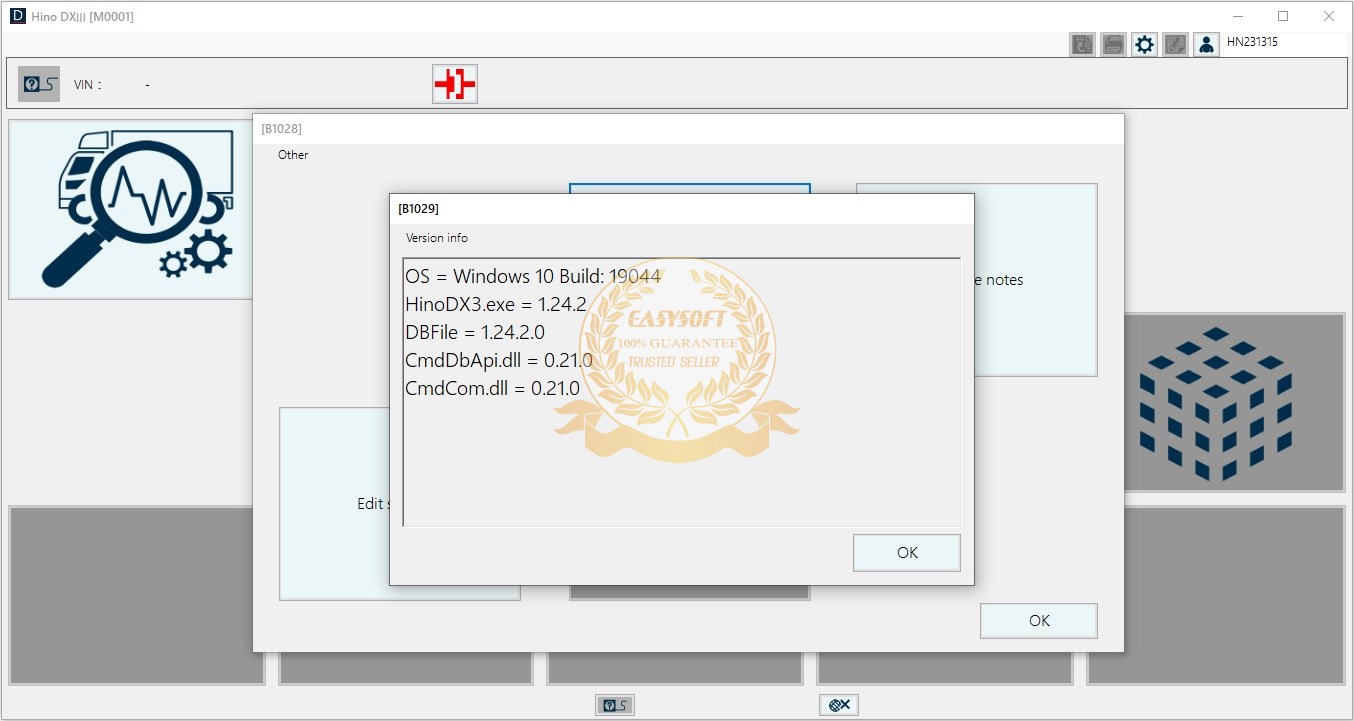This screenshot has height=721, width=1354.
Task: Click the greyed printer icon in top toolbar
Action: point(1113,44)
